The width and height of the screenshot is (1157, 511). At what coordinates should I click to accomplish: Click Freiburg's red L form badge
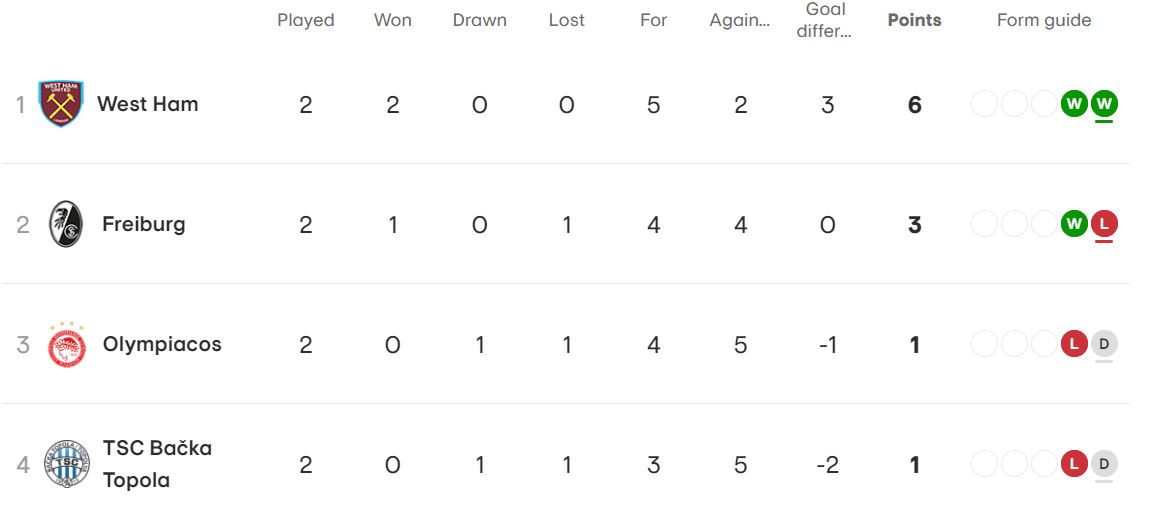click(x=1104, y=224)
